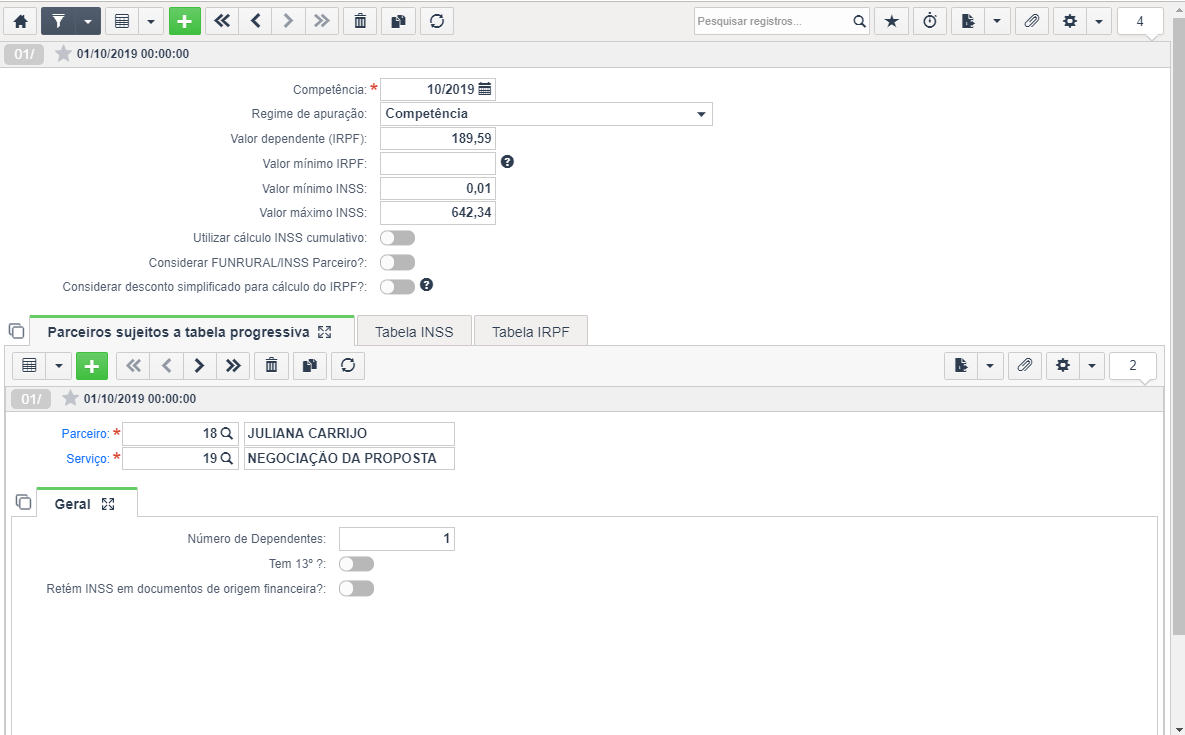Screen dimensions: 1185x735
Task: Open grid view options dropdown in main toolbar
Action: (x=151, y=21)
